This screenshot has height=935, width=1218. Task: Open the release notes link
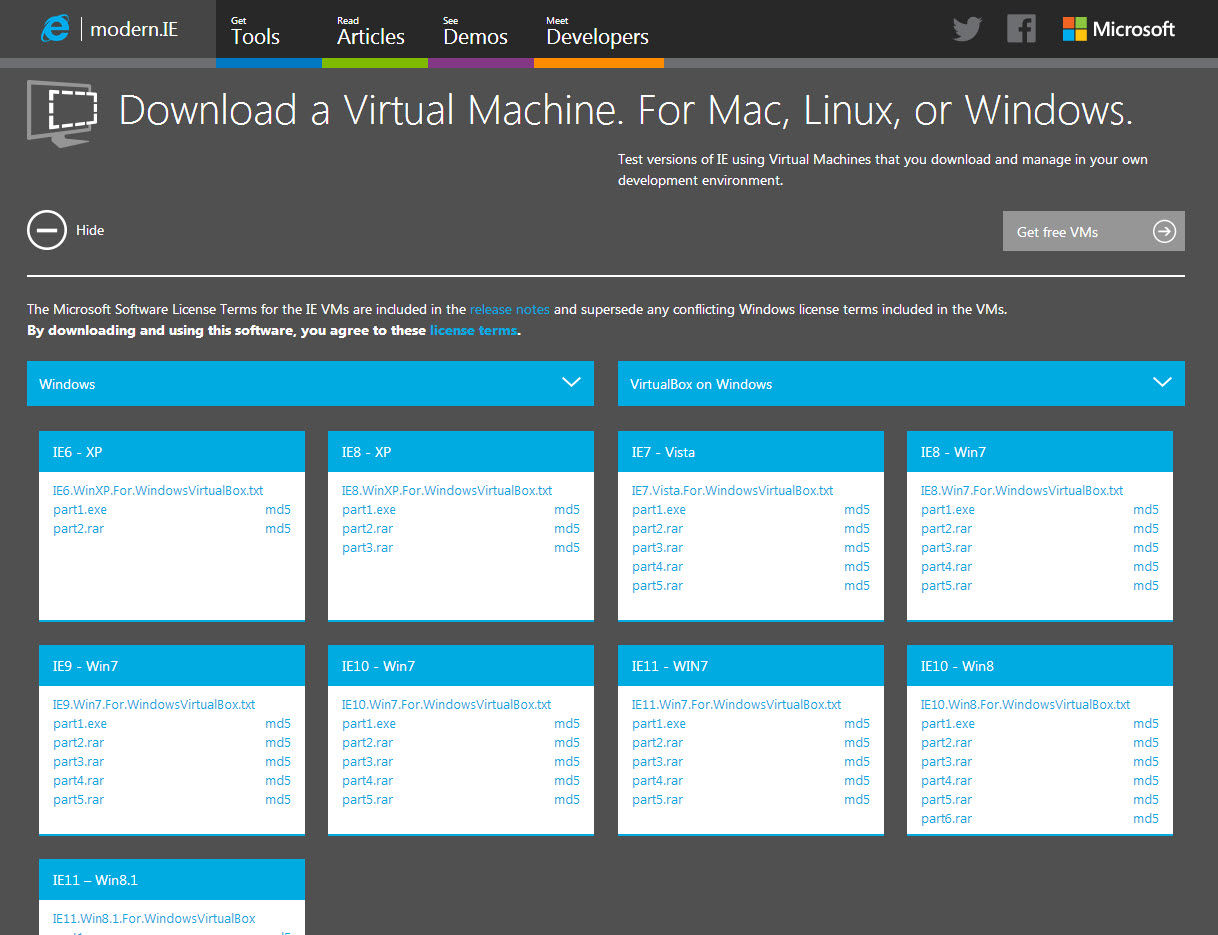click(510, 309)
